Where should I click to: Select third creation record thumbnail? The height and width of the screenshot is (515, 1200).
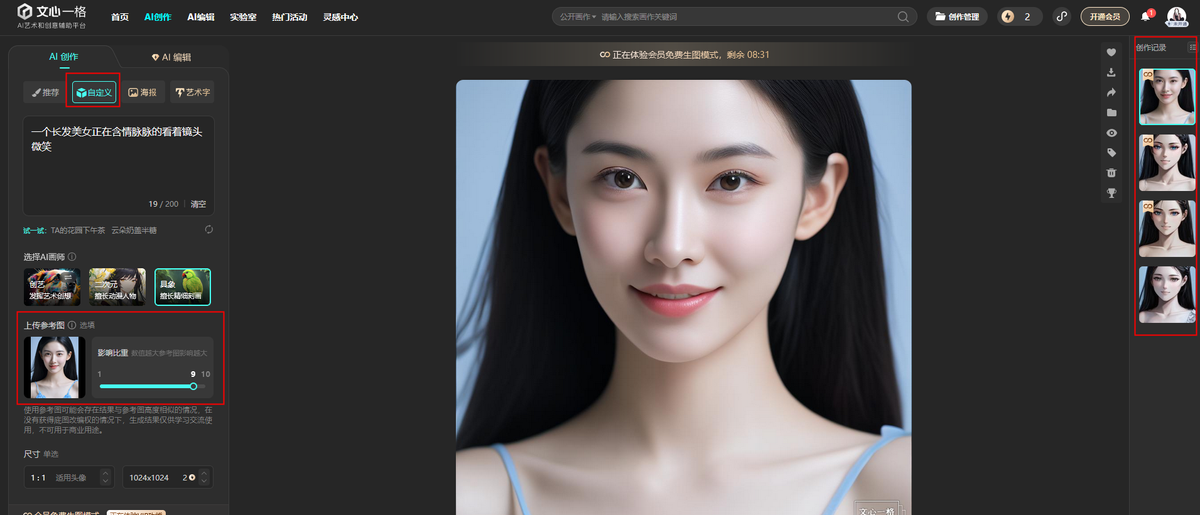(1167, 228)
